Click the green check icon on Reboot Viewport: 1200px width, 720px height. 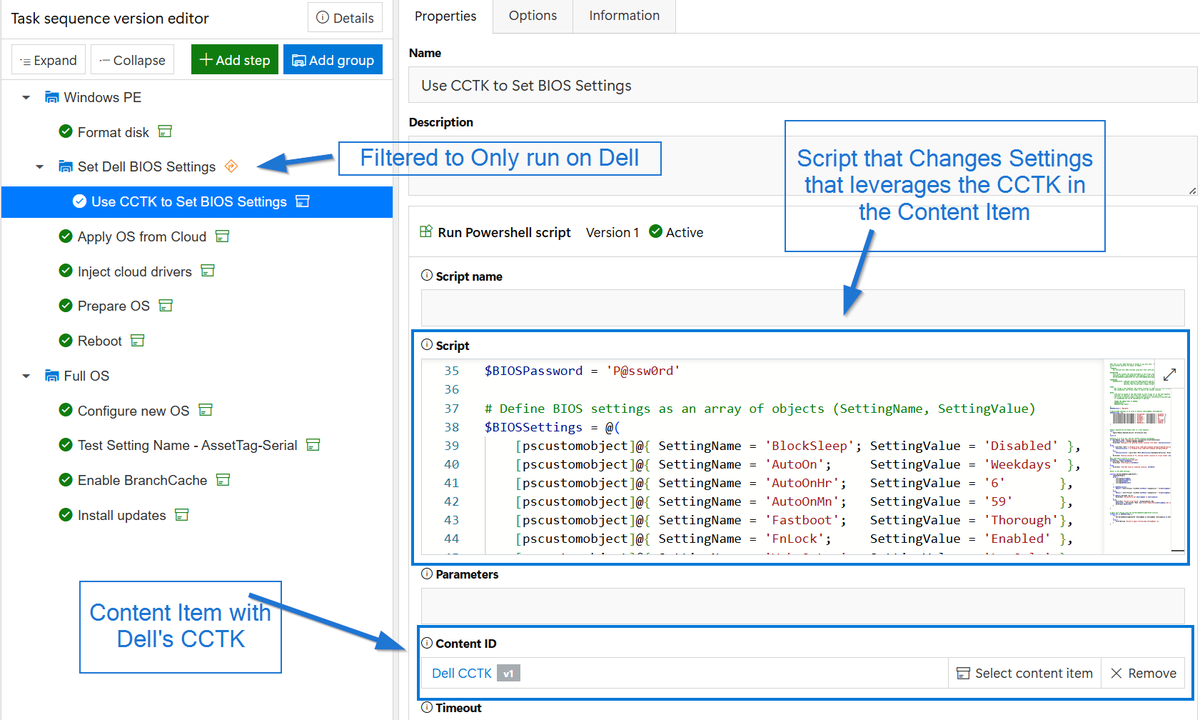tap(66, 341)
